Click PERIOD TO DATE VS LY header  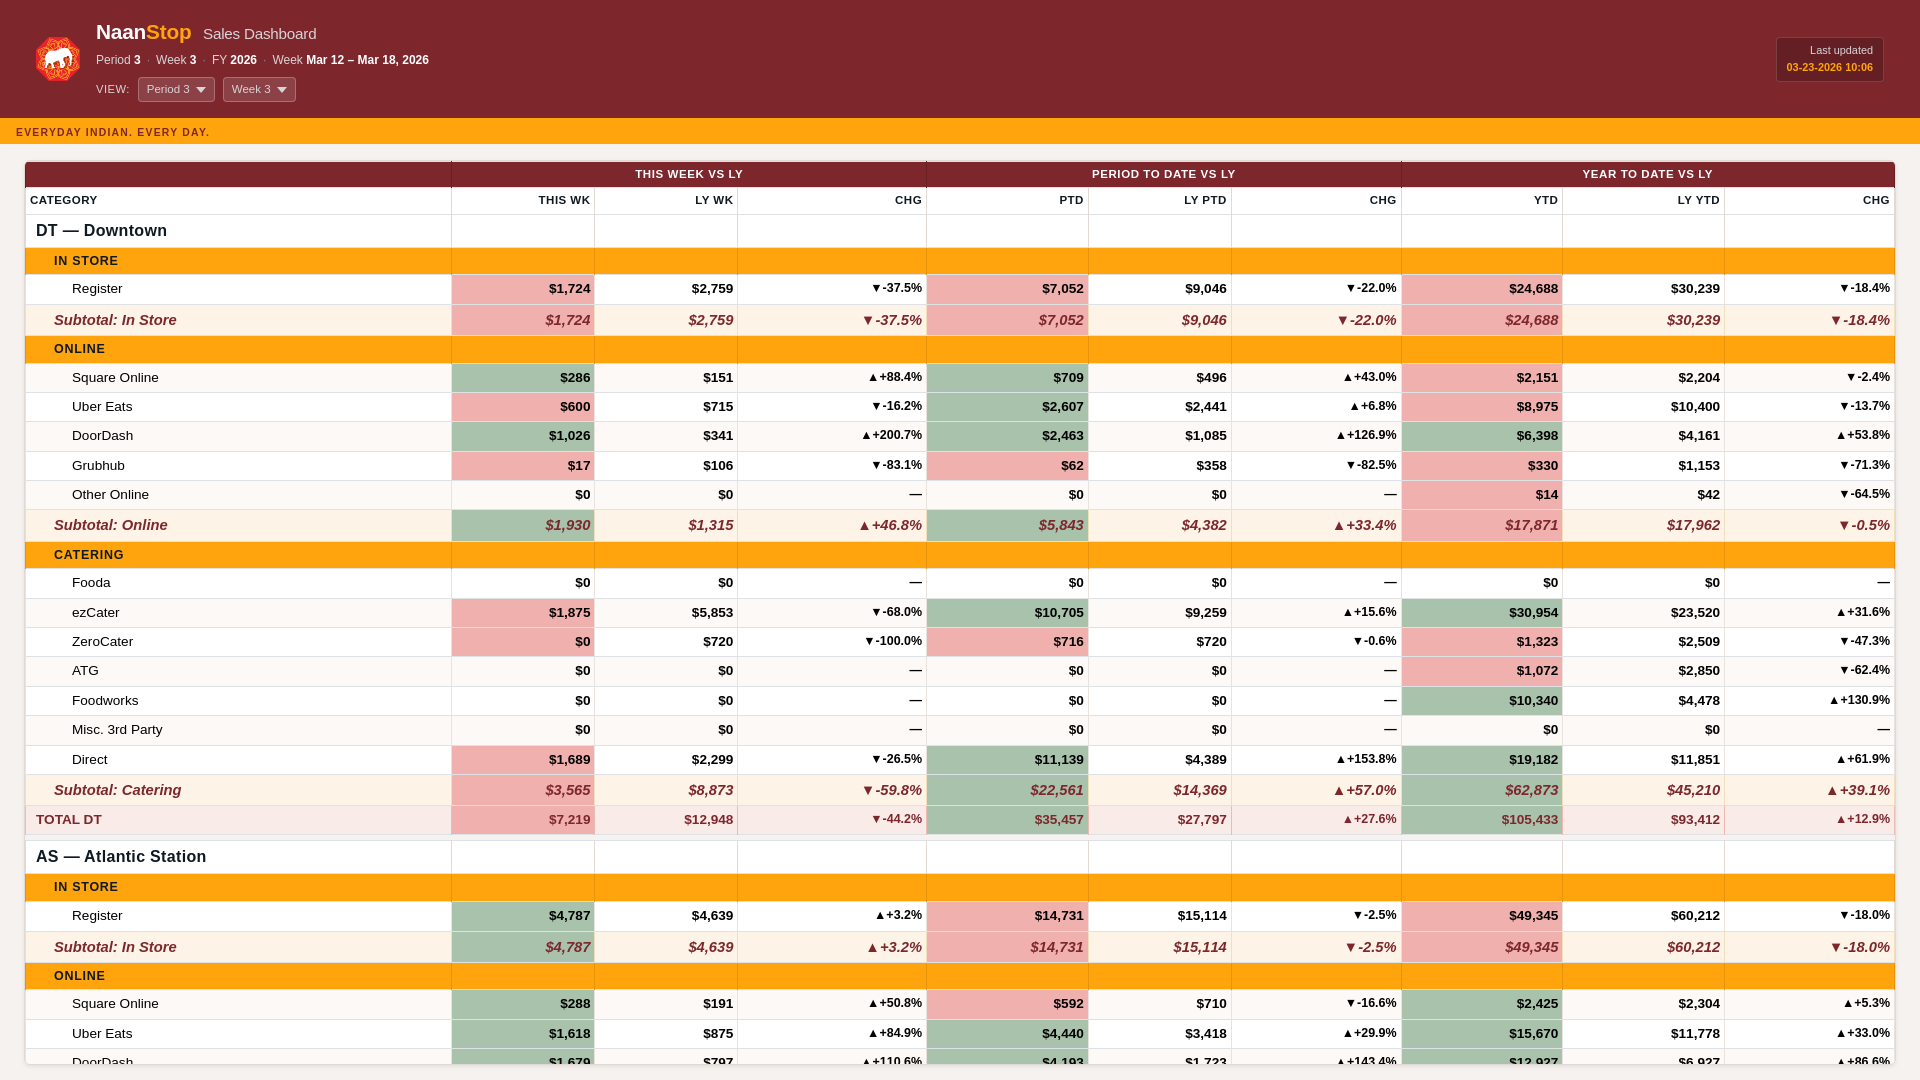1164,174
